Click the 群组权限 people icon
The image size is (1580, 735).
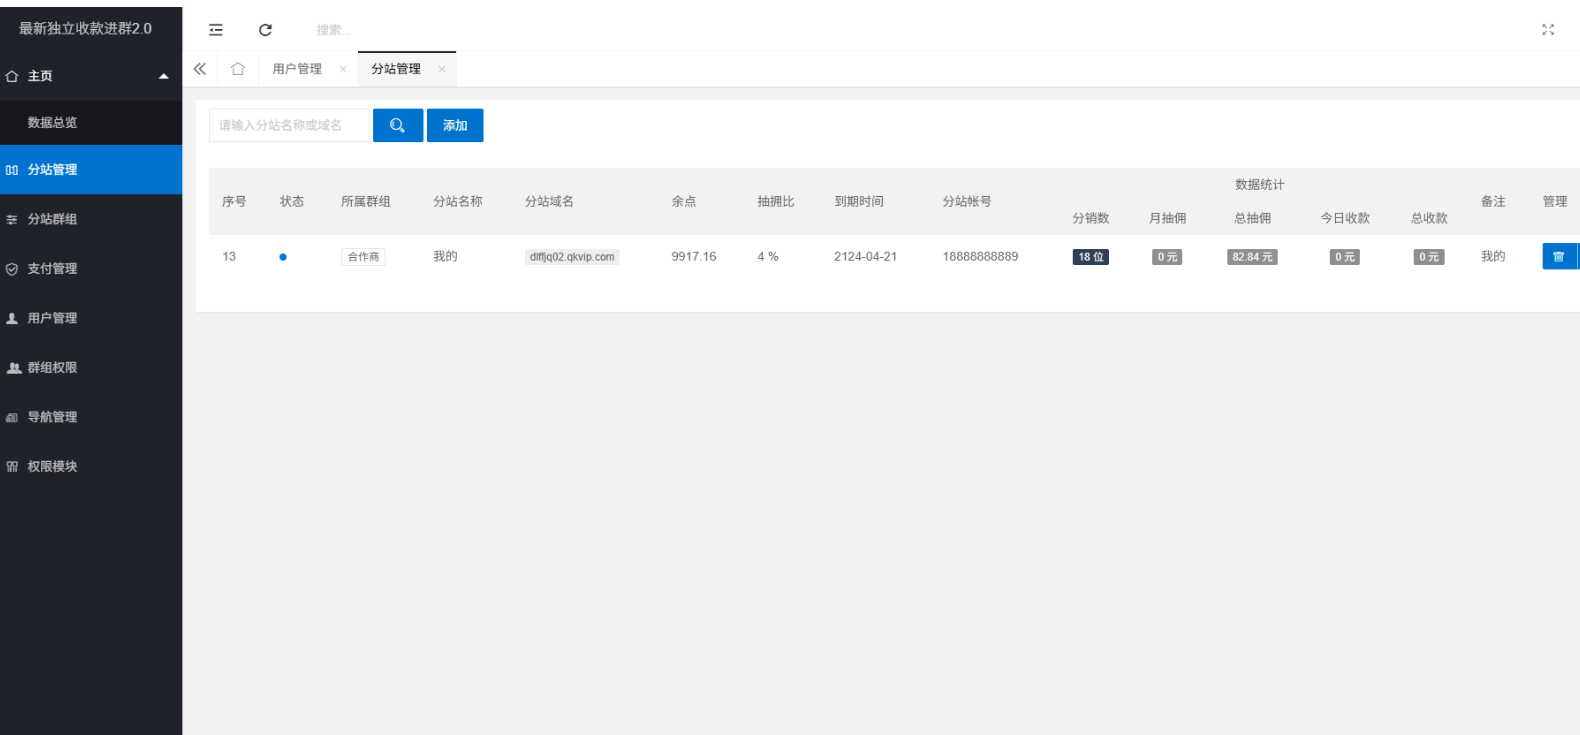click(13, 367)
